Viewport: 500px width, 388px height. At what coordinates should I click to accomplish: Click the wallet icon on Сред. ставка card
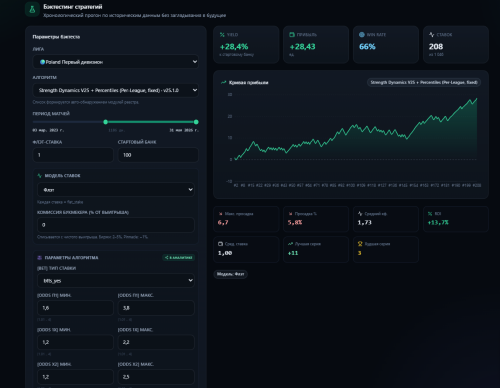(220, 244)
